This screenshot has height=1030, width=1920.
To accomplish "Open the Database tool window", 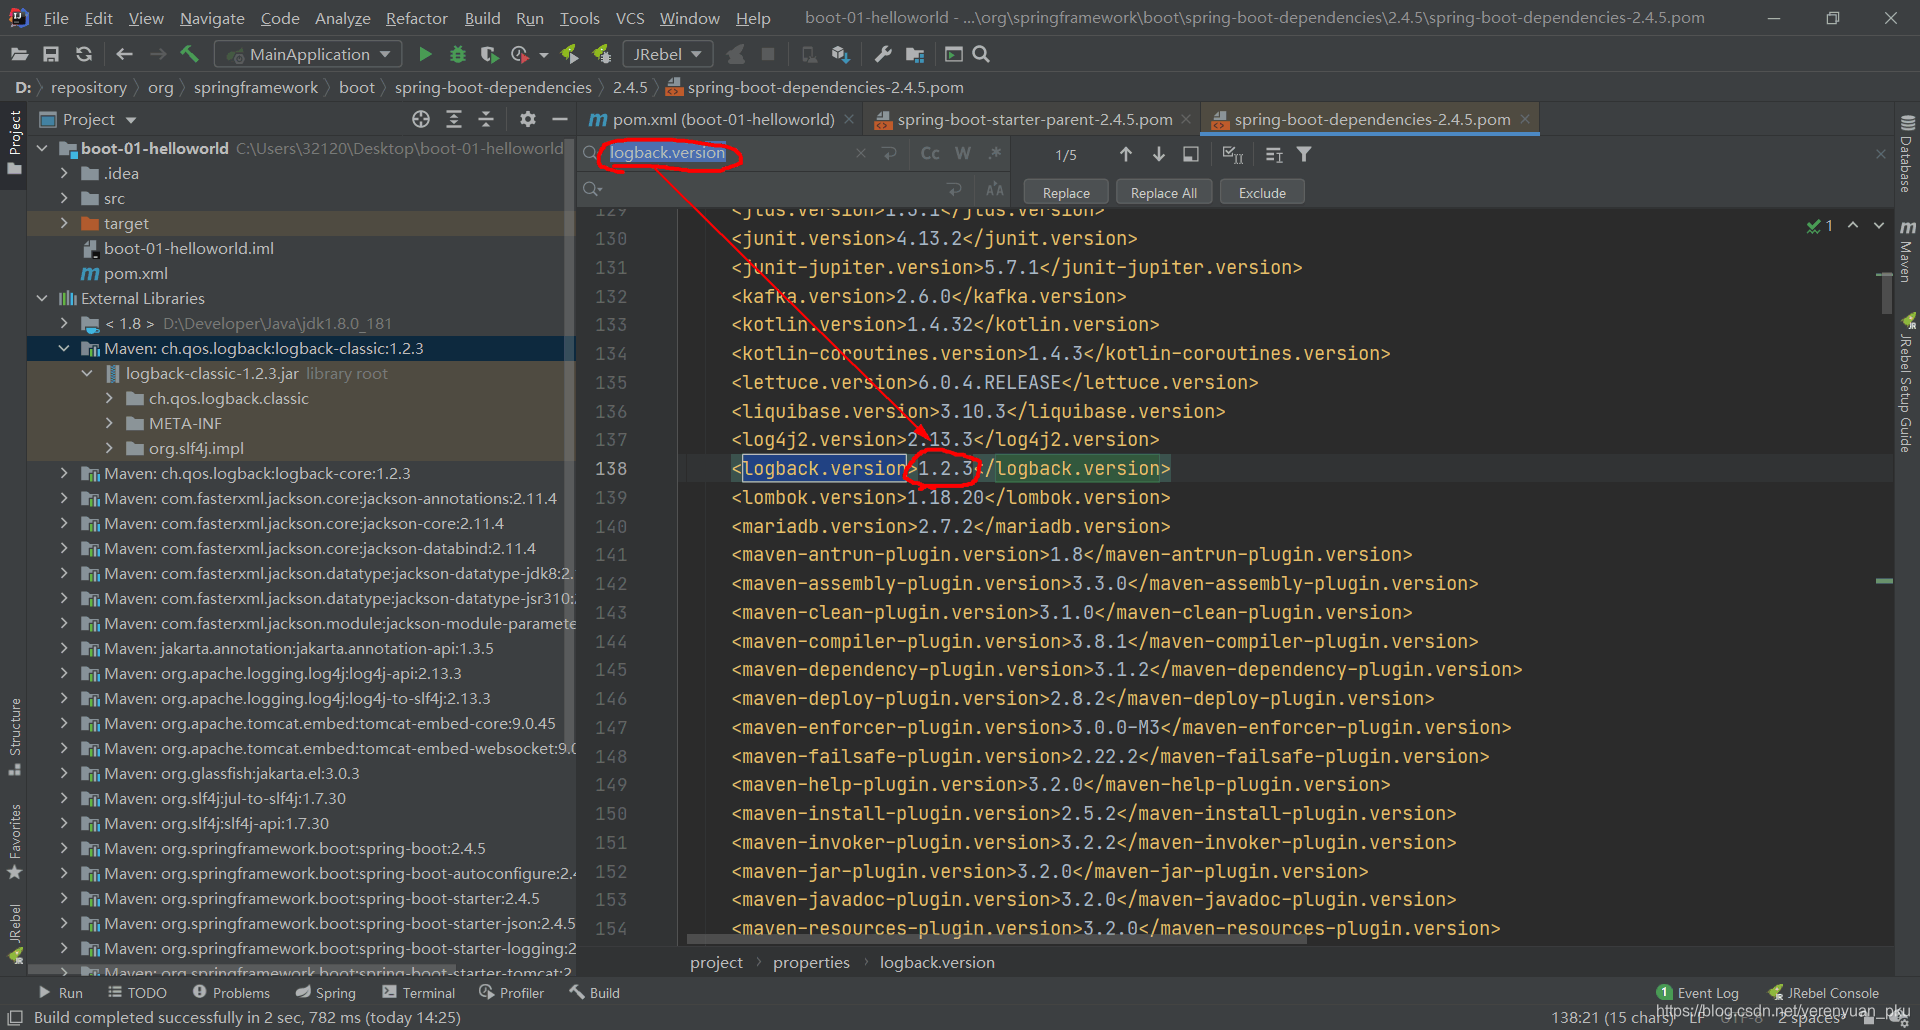I will click(x=1907, y=154).
